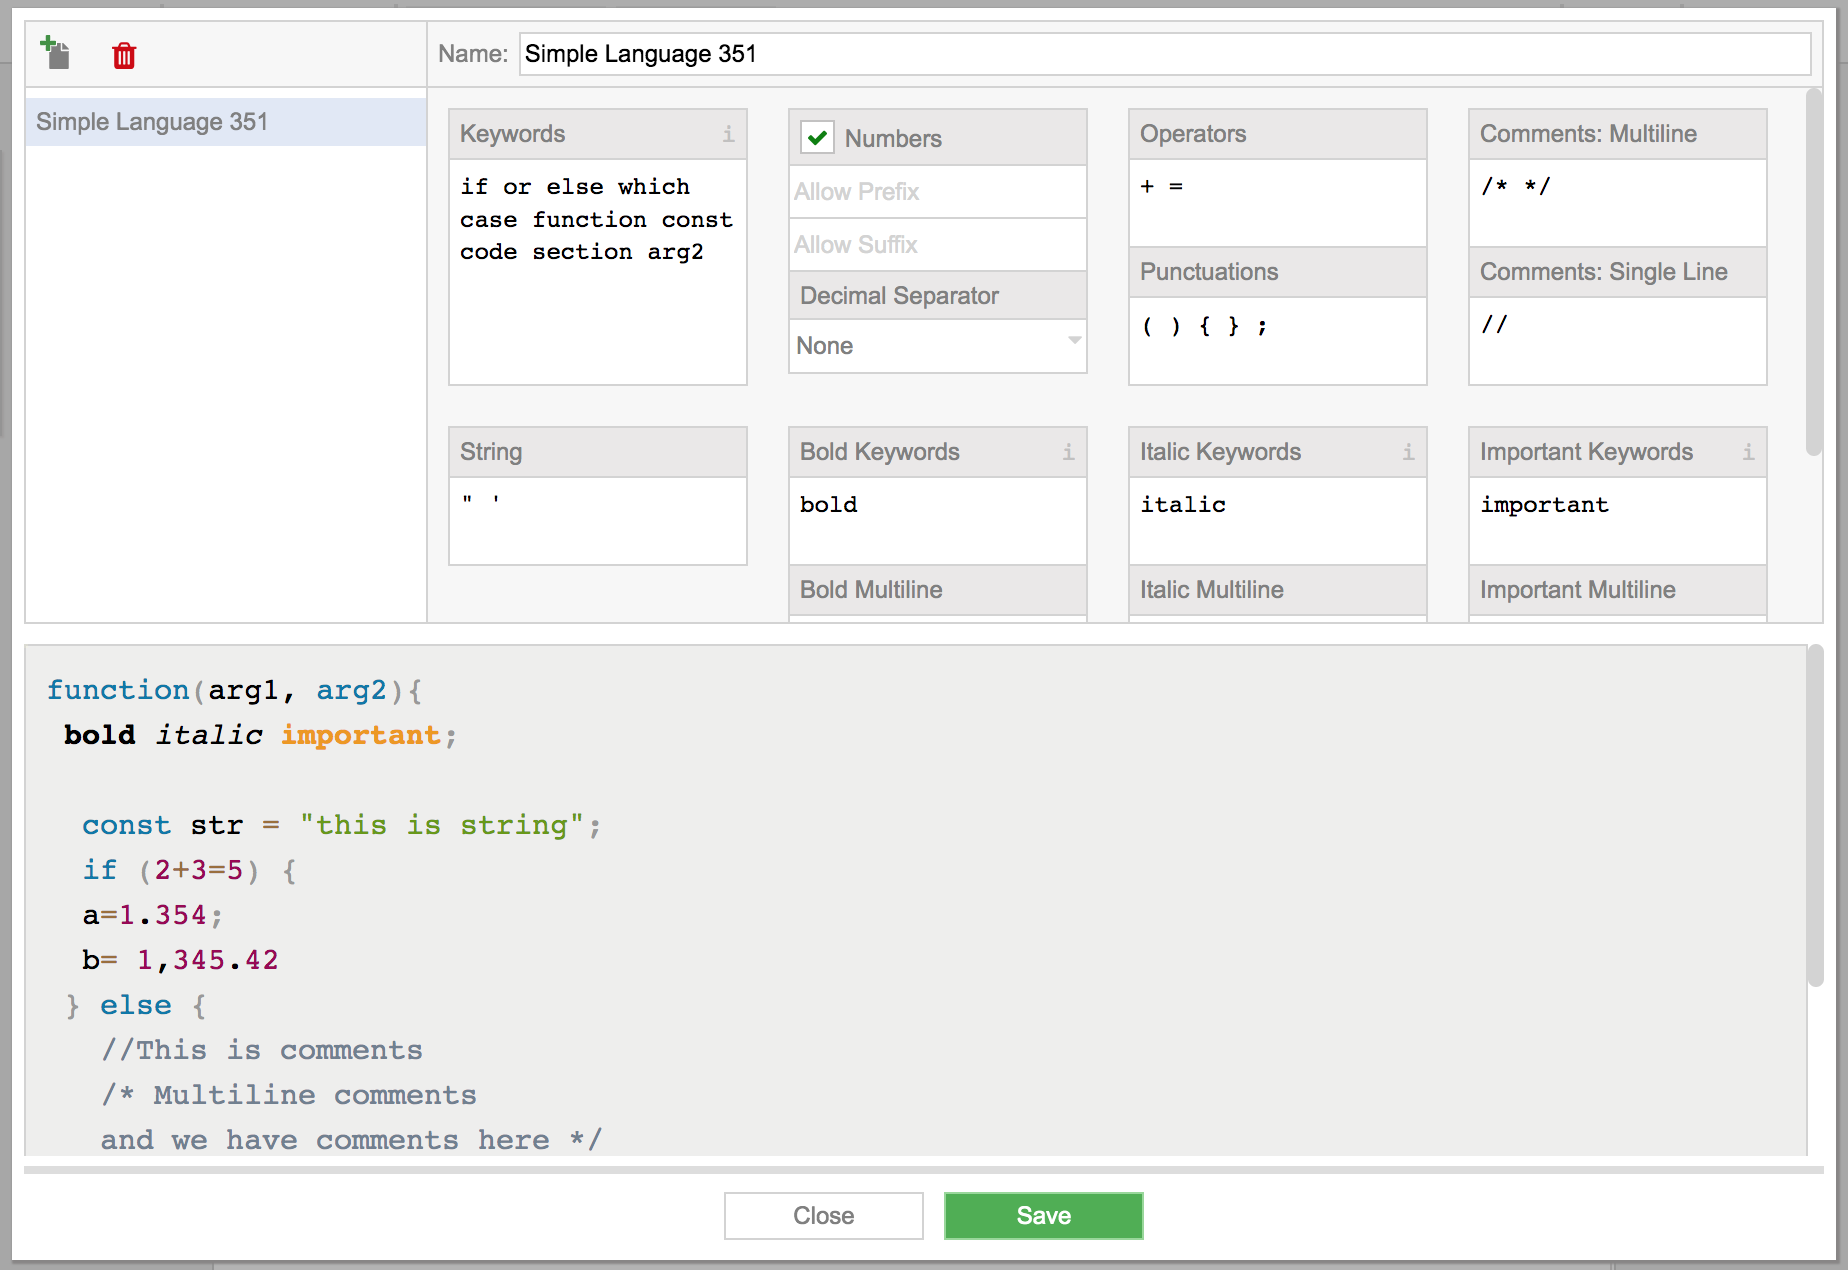Click the Italic Multiline header
The height and width of the screenshot is (1270, 1848).
tap(1278, 590)
